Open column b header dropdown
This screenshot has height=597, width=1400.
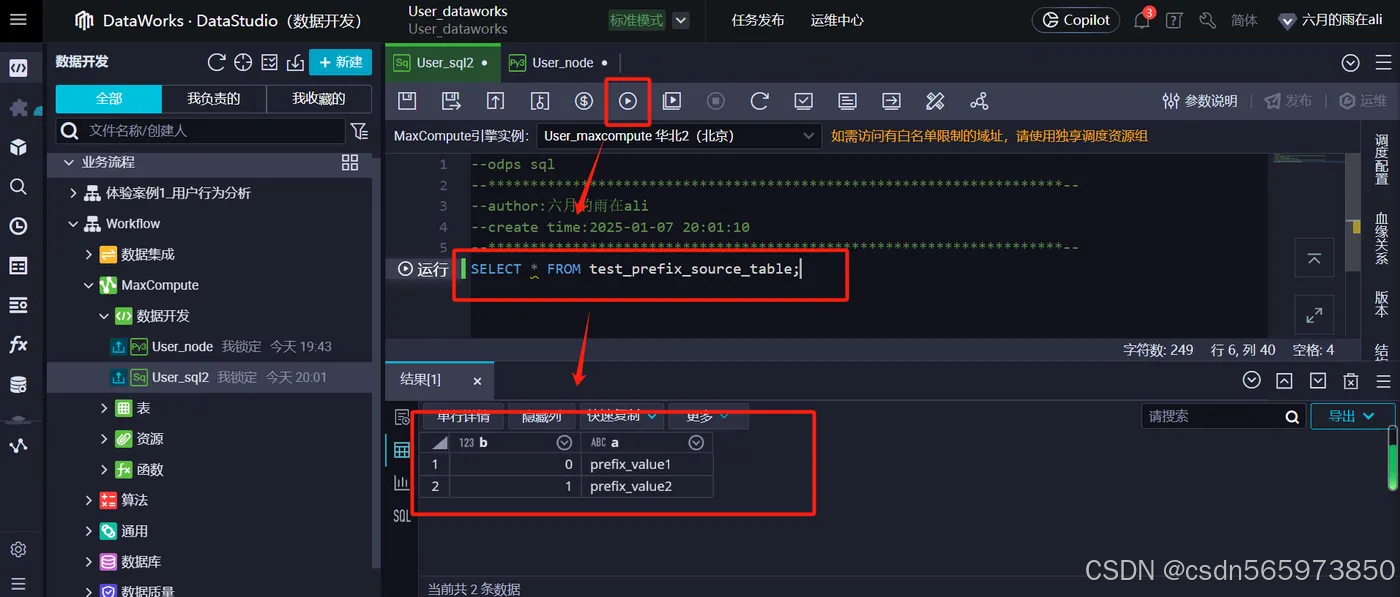click(x=564, y=443)
